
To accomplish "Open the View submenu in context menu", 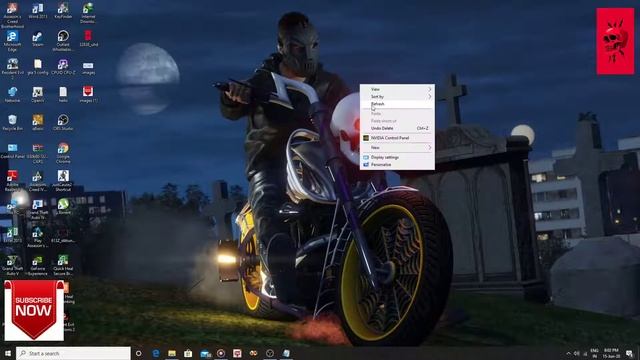I will click(397, 89).
